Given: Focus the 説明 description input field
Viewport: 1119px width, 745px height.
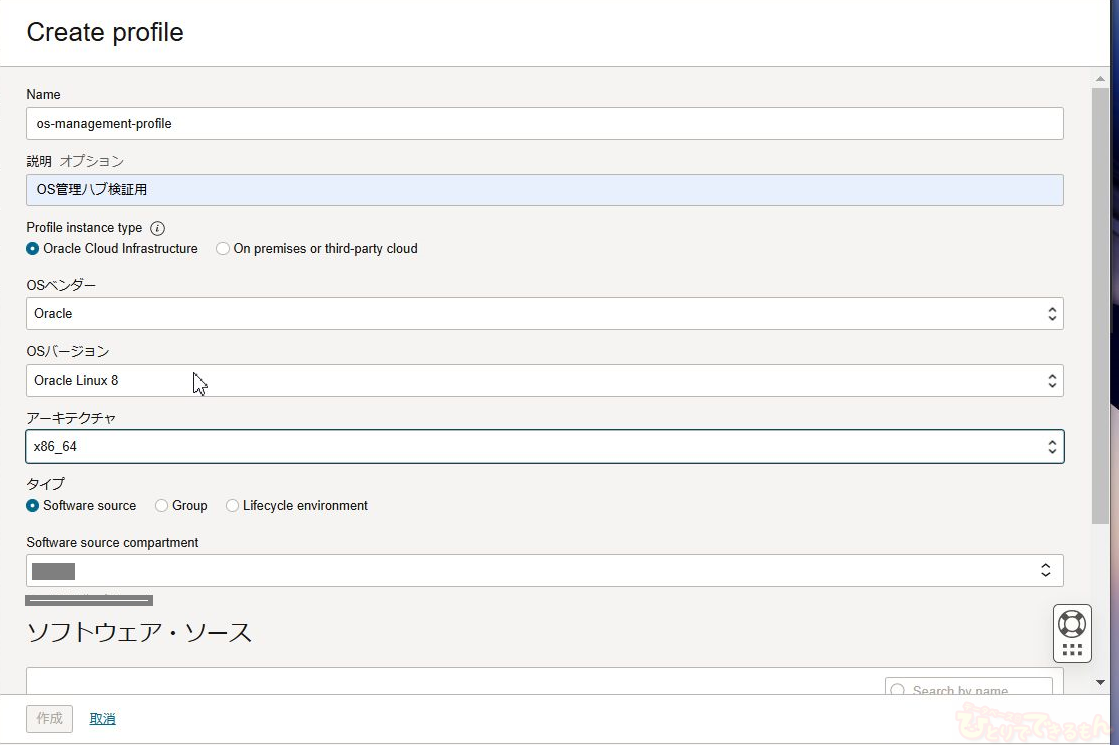Looking at the screenshot, I should pyautogui.click(x=545, y=190).
